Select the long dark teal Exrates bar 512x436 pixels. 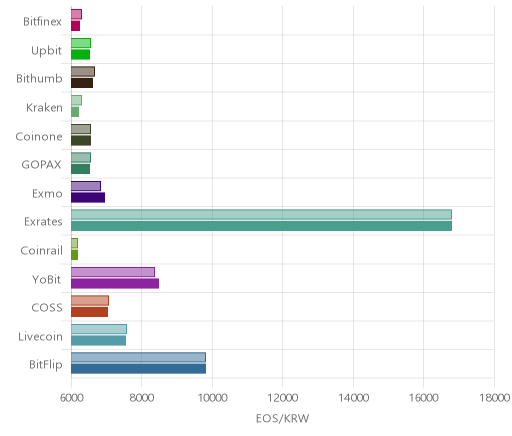(261, 226)
